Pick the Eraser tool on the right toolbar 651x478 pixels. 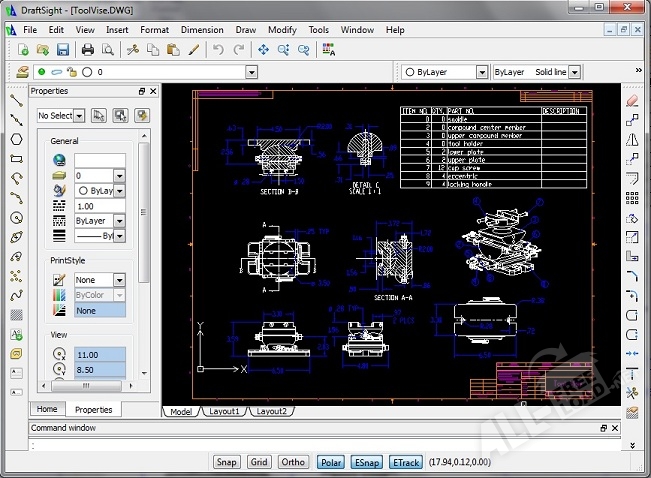point(632,100)
